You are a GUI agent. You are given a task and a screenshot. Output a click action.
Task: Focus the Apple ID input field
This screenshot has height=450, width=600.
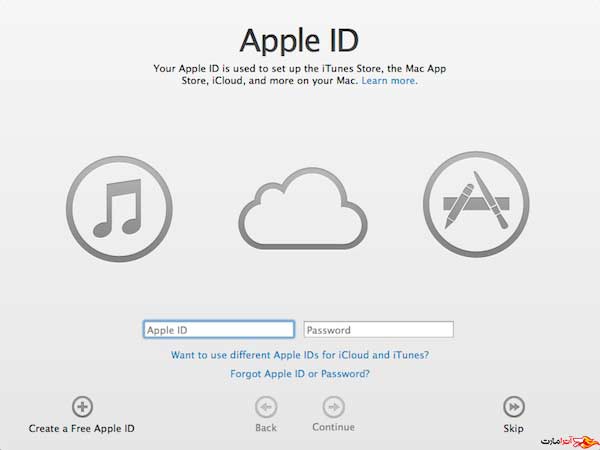[219, 329]
